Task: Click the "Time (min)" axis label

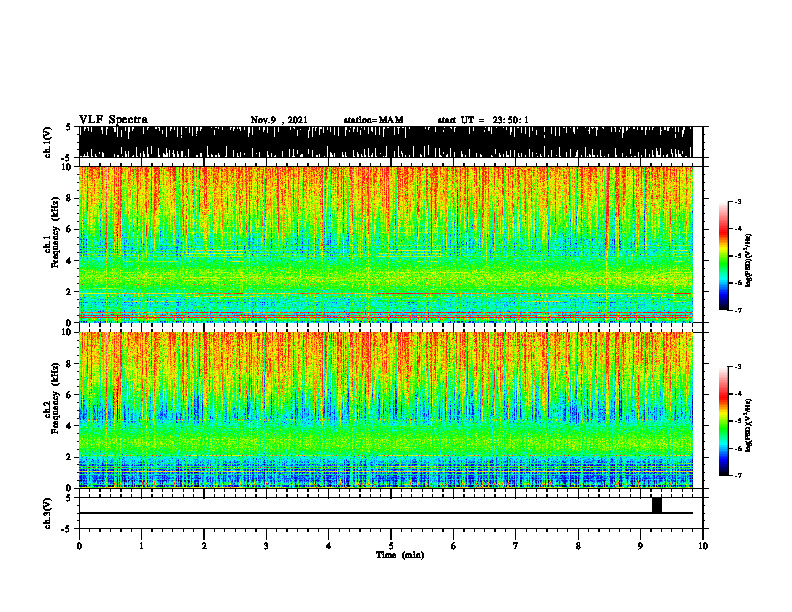Action: pos(400,555)
